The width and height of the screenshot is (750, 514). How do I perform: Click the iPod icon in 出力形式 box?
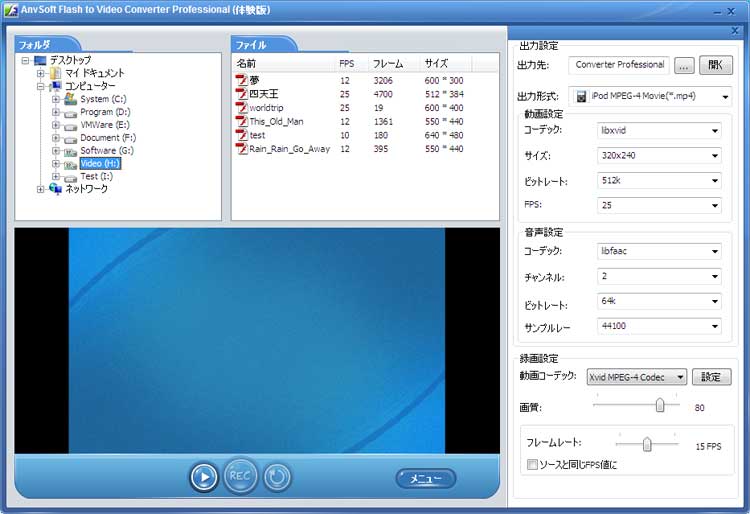[x=581, y=97]
